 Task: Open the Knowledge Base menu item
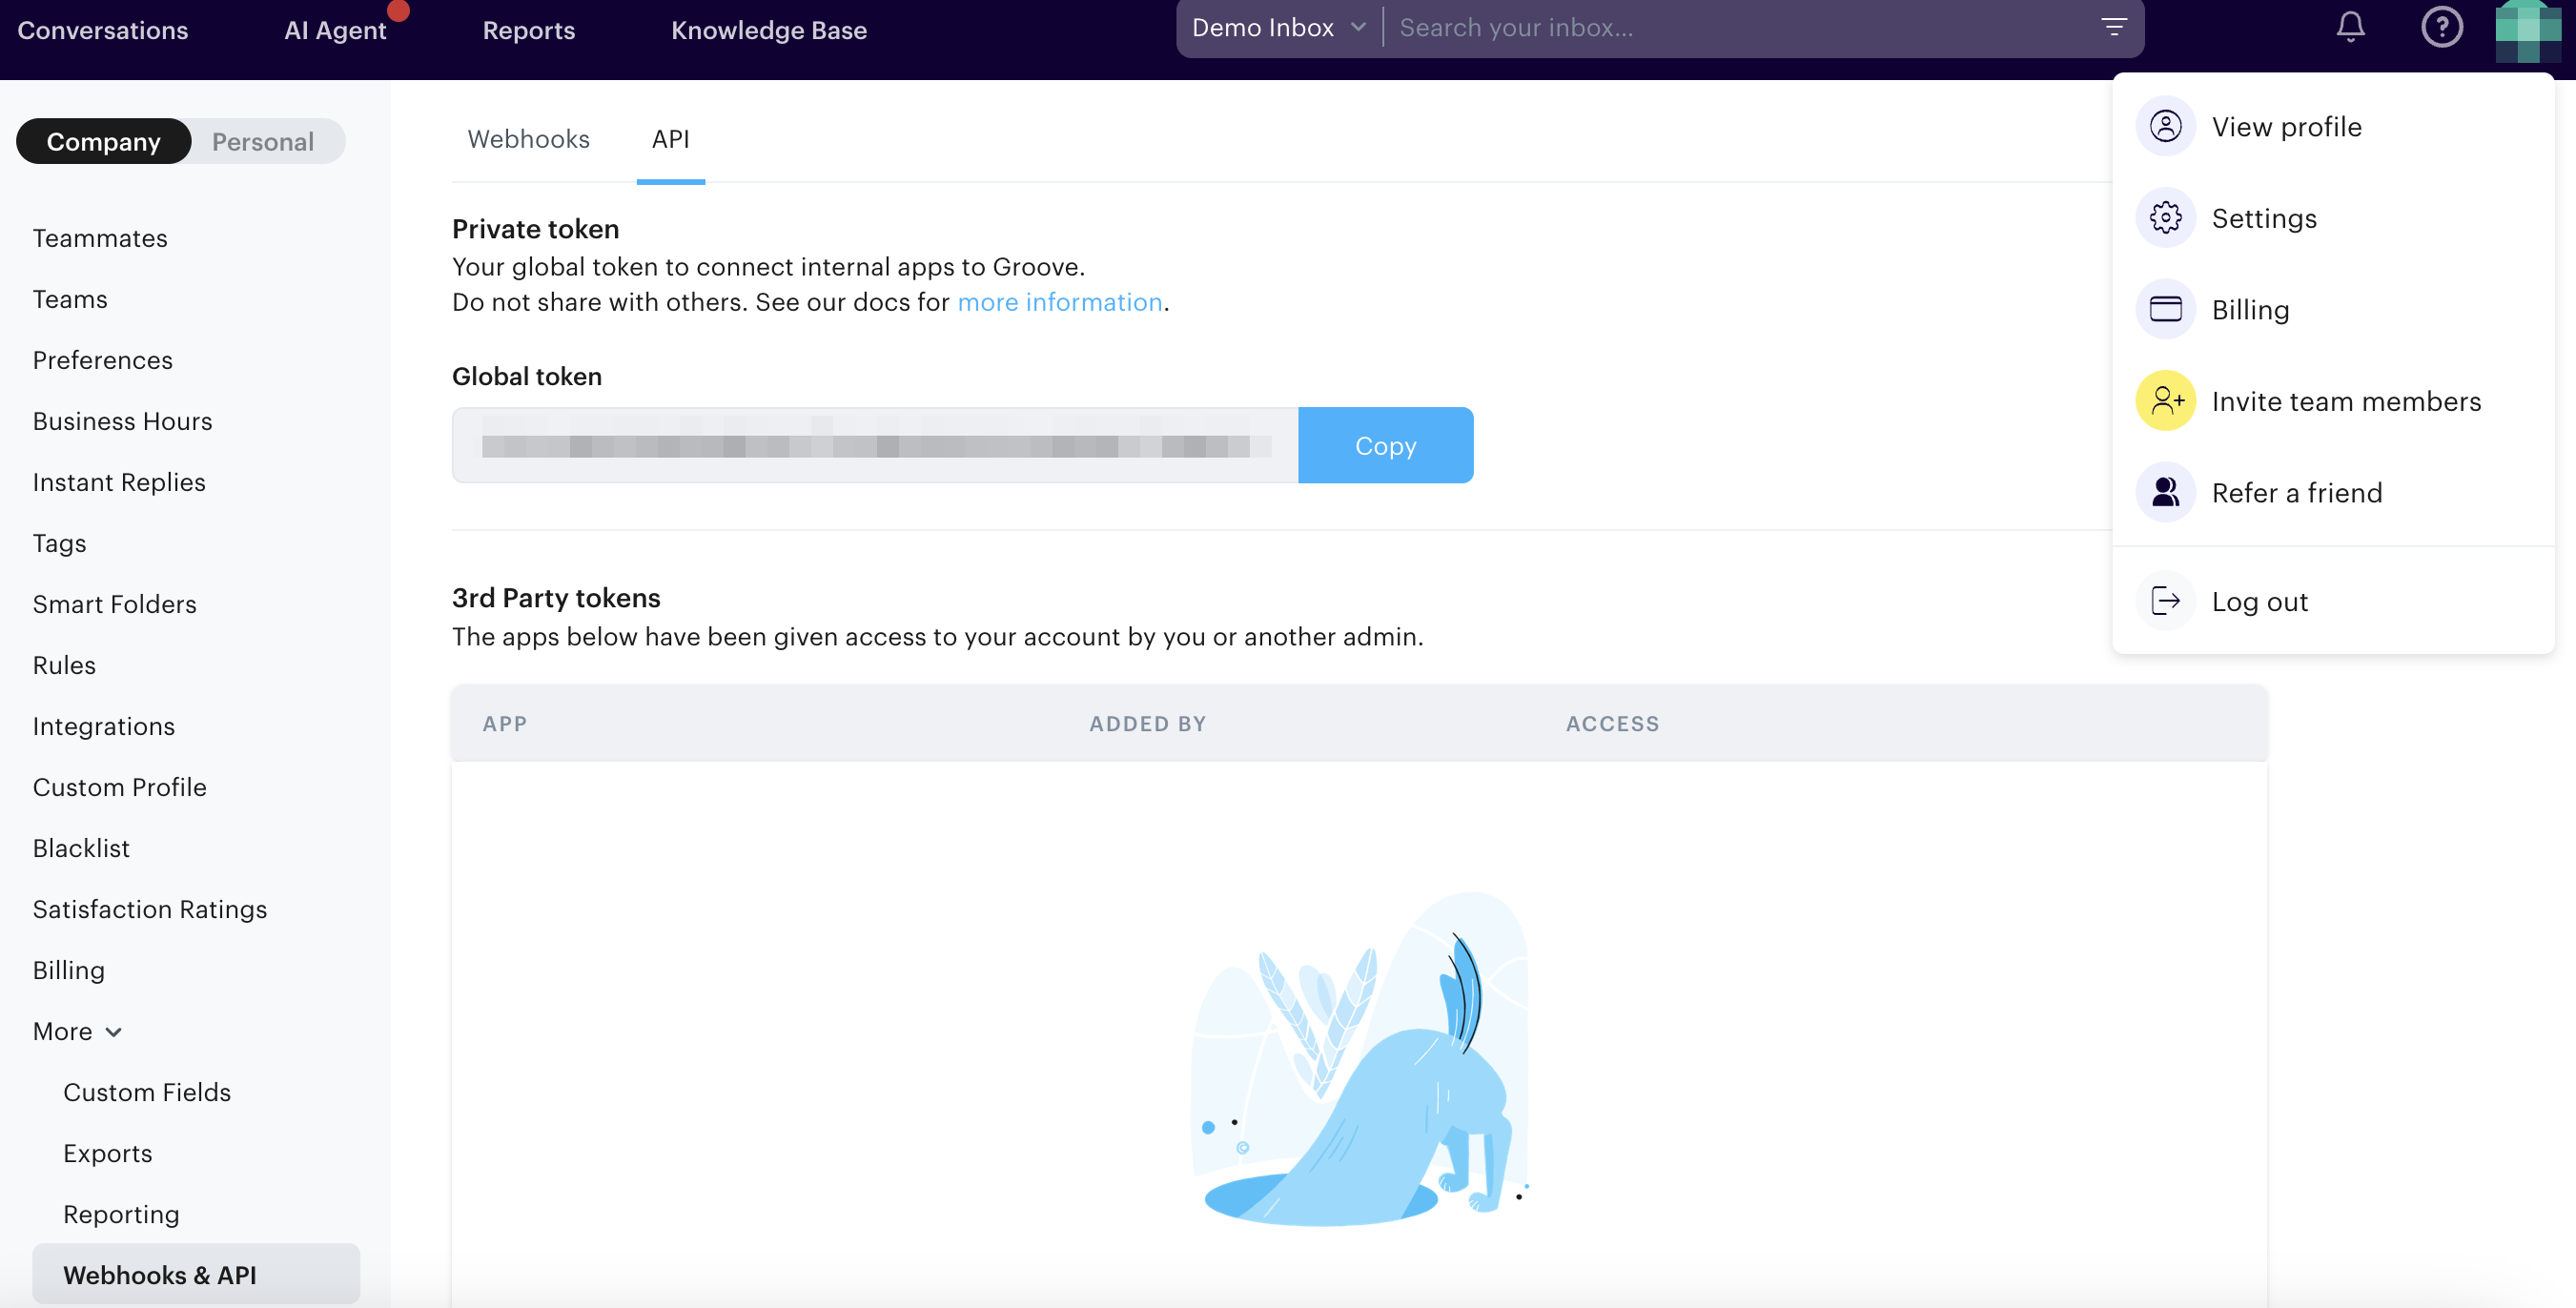768,30
